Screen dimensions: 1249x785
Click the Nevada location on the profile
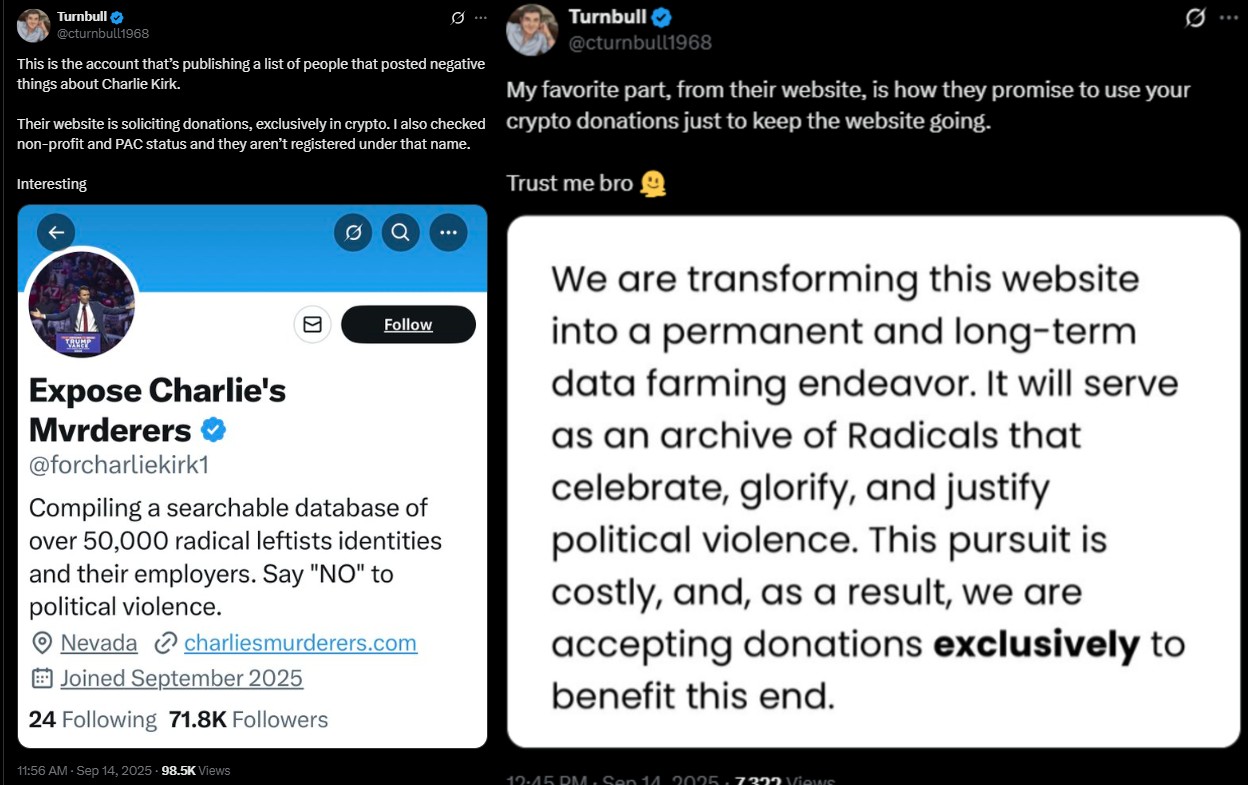98,642
